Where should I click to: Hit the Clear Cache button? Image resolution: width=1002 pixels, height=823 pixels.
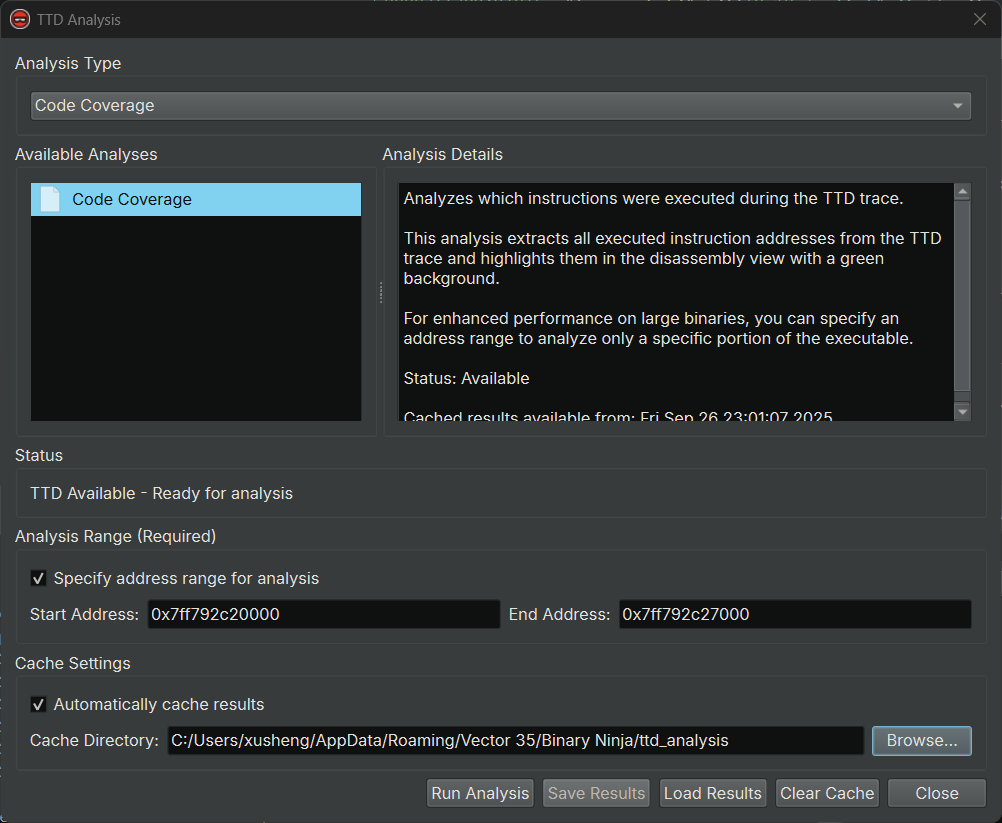coord(827,793)
